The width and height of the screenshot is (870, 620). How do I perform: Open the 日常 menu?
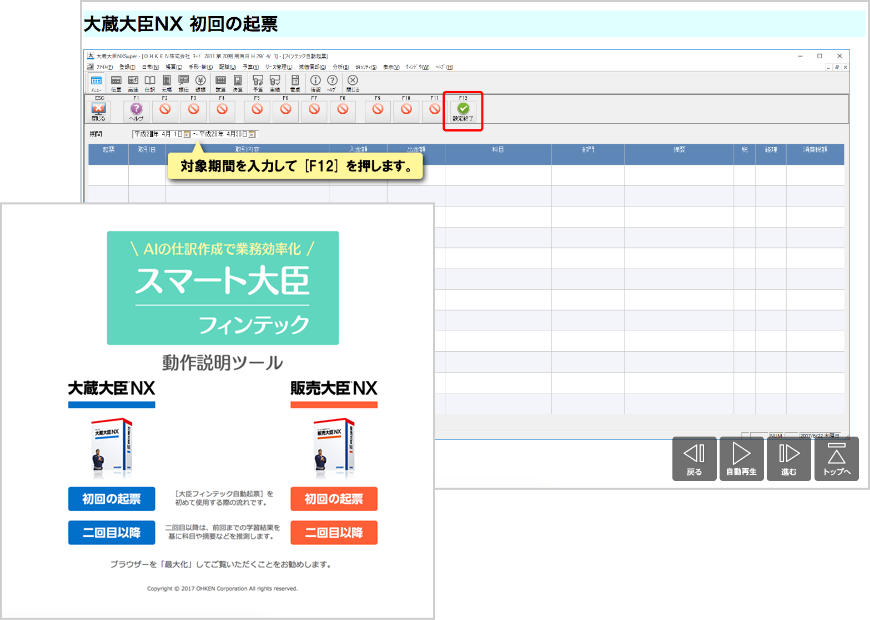point(150,67)
